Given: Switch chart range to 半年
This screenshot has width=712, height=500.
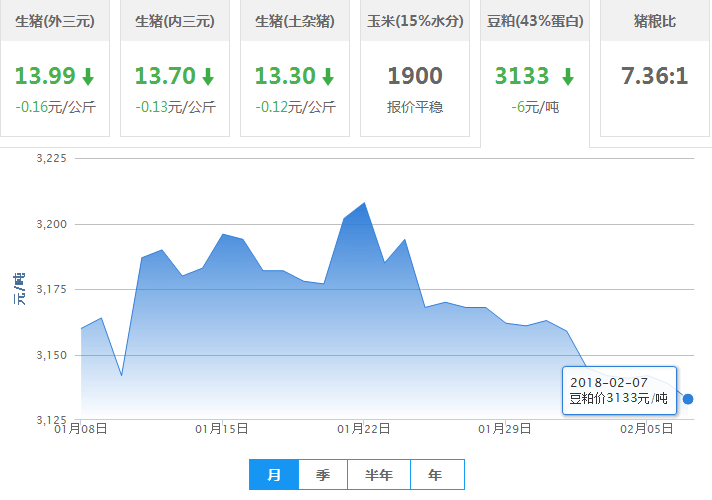Looking at the screenshot, I should click(x=379, y=475).
